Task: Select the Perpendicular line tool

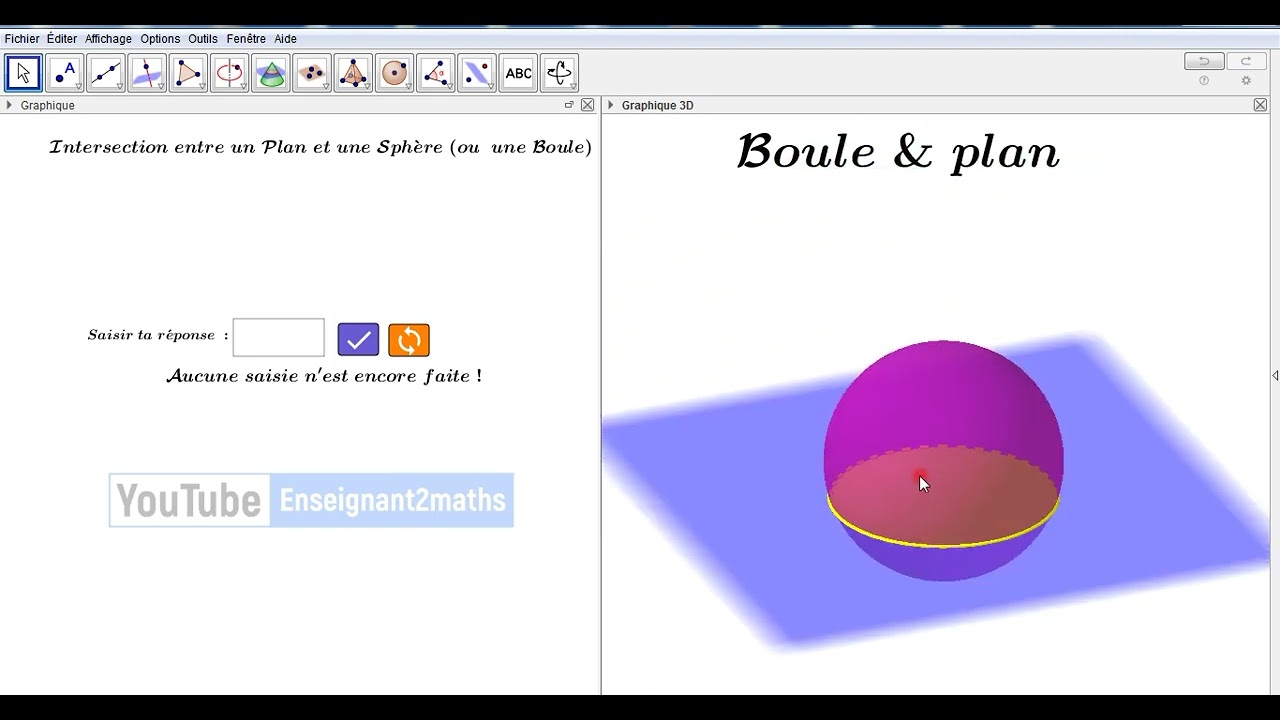Action: [x=147, y=73]
